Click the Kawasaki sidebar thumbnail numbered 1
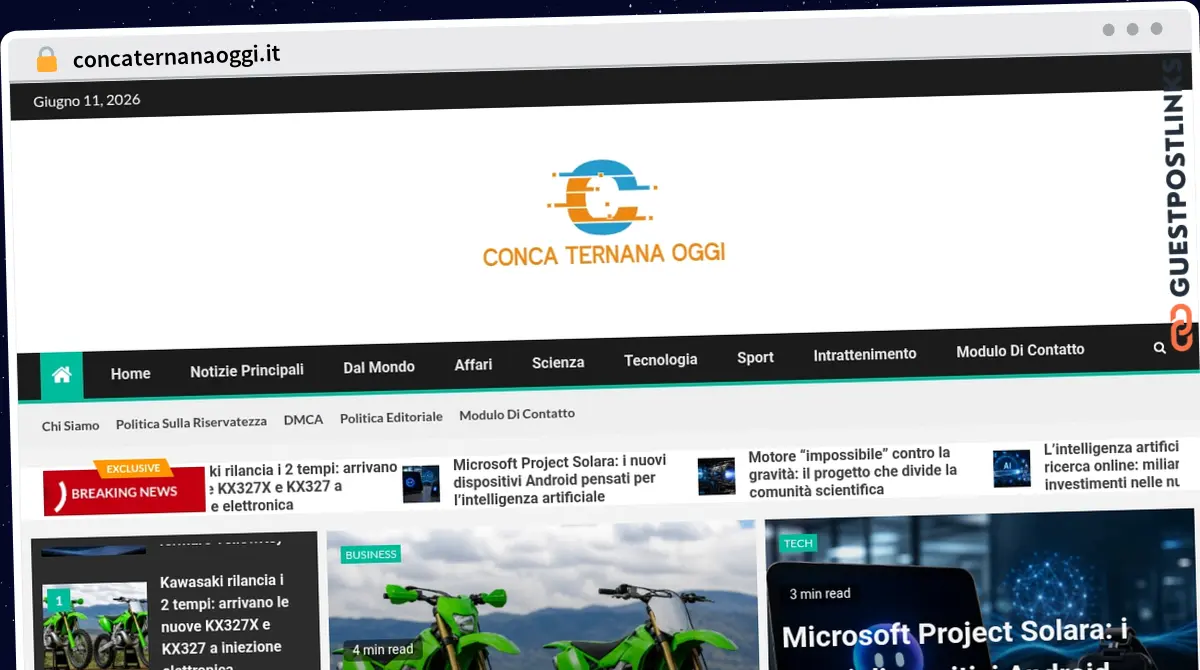1200x670 pixels. (x=95, y=628)
